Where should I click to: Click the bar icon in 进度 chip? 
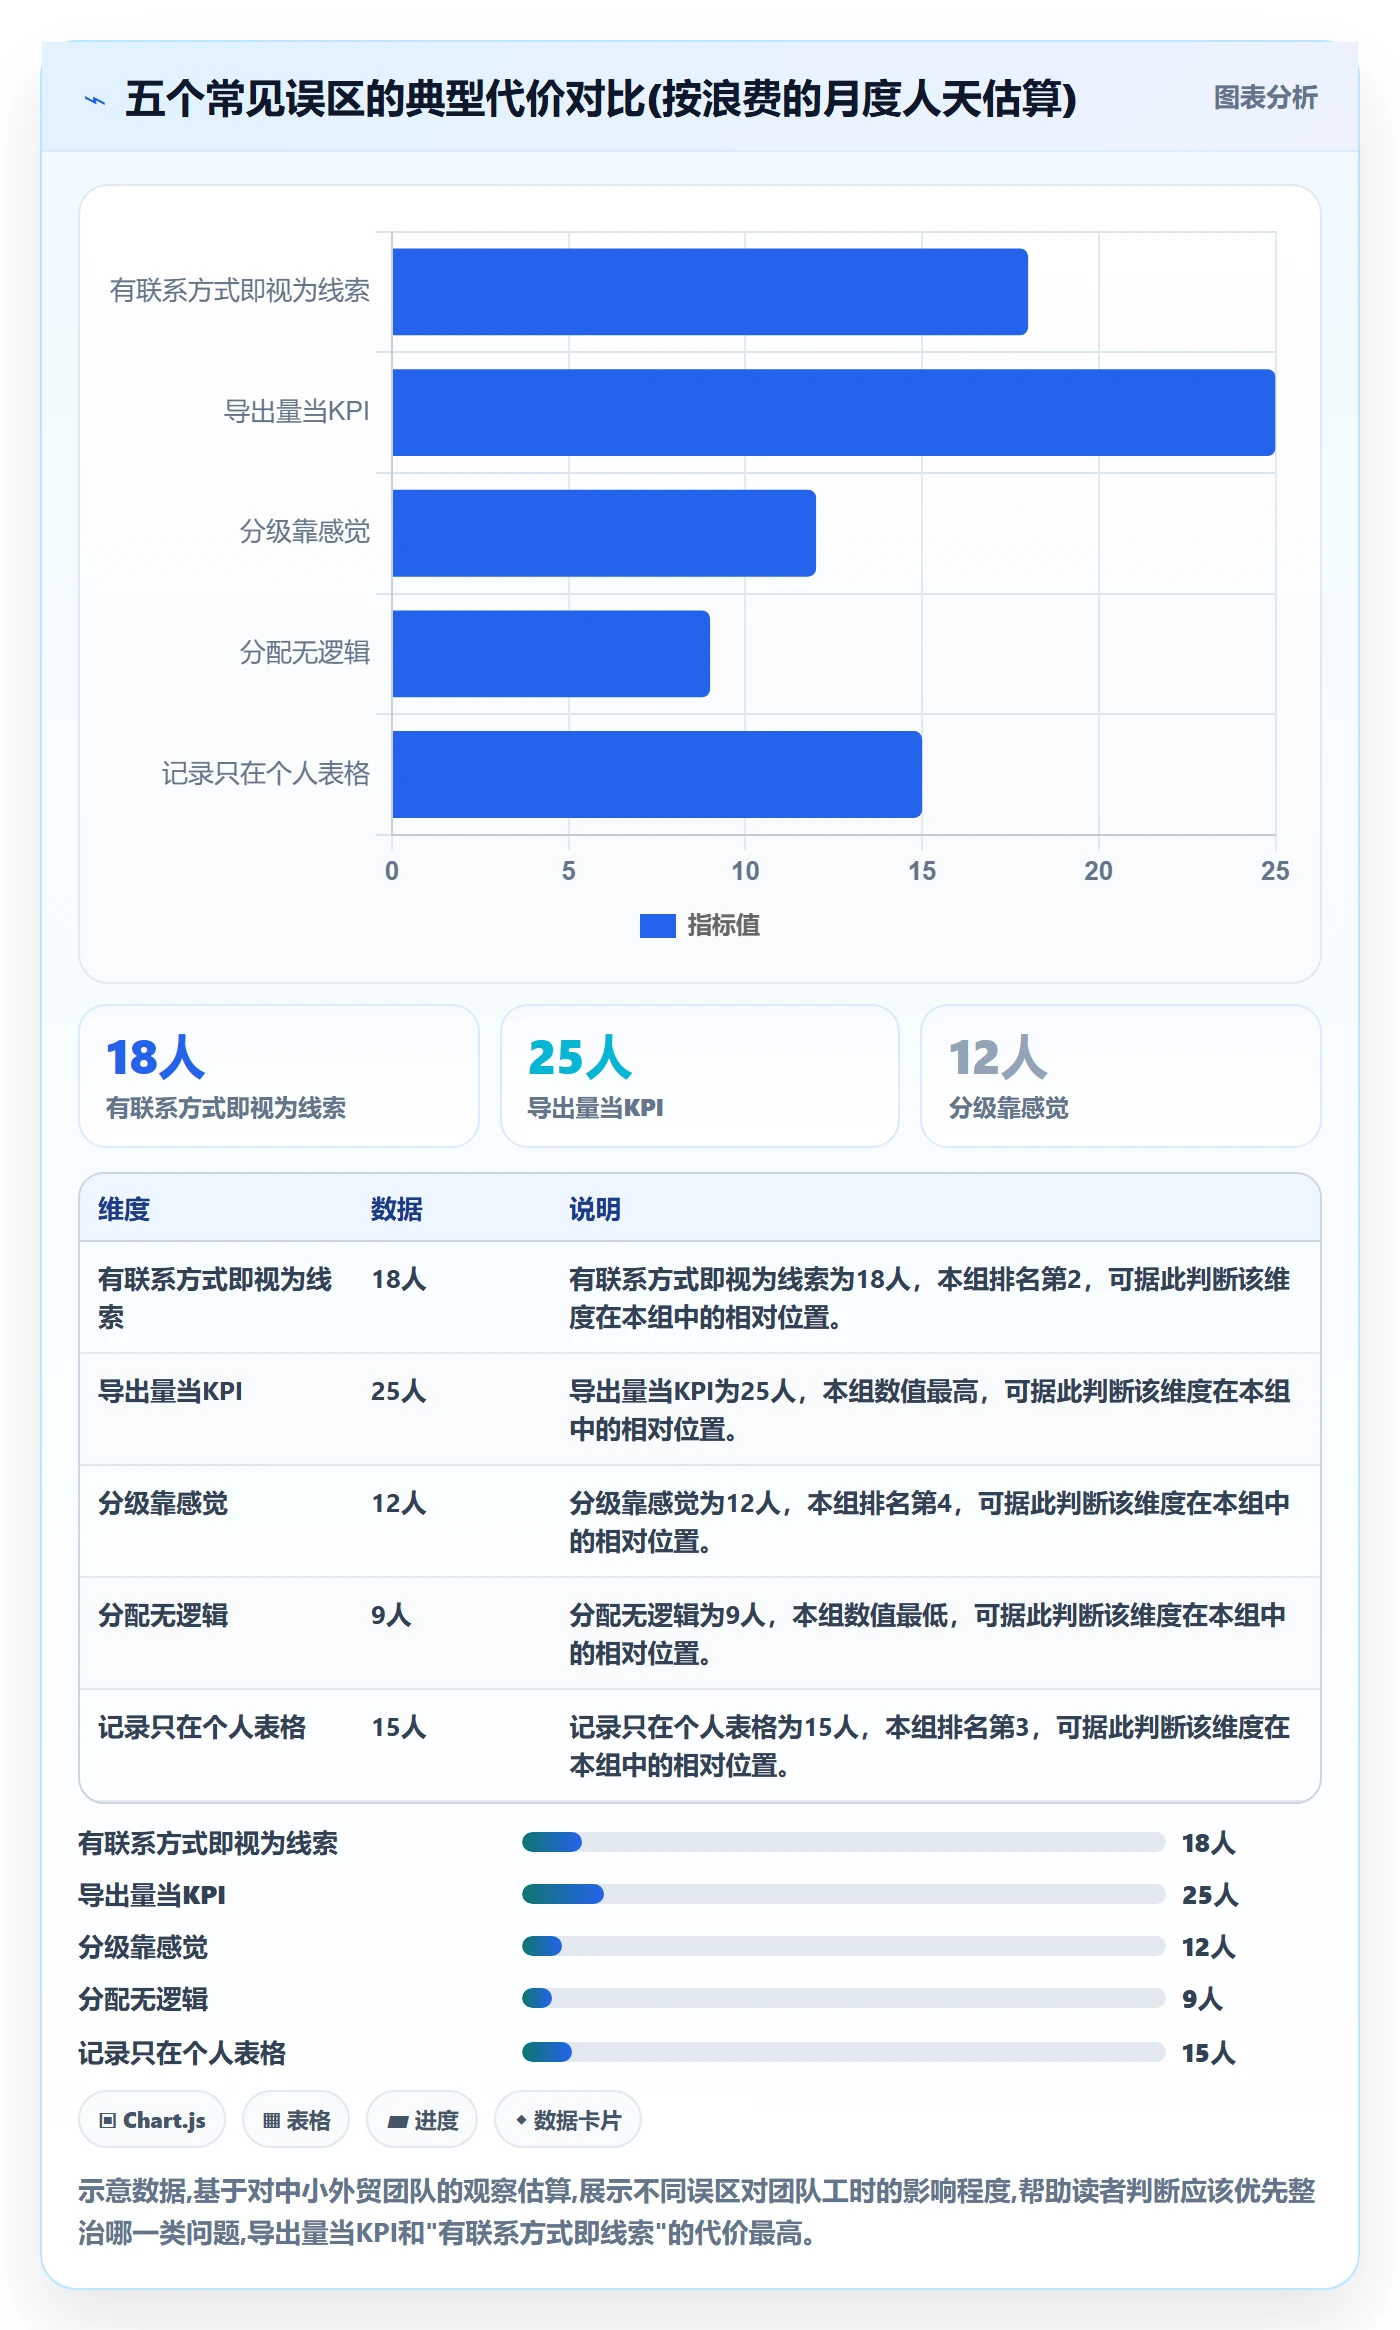[397, 2121]
